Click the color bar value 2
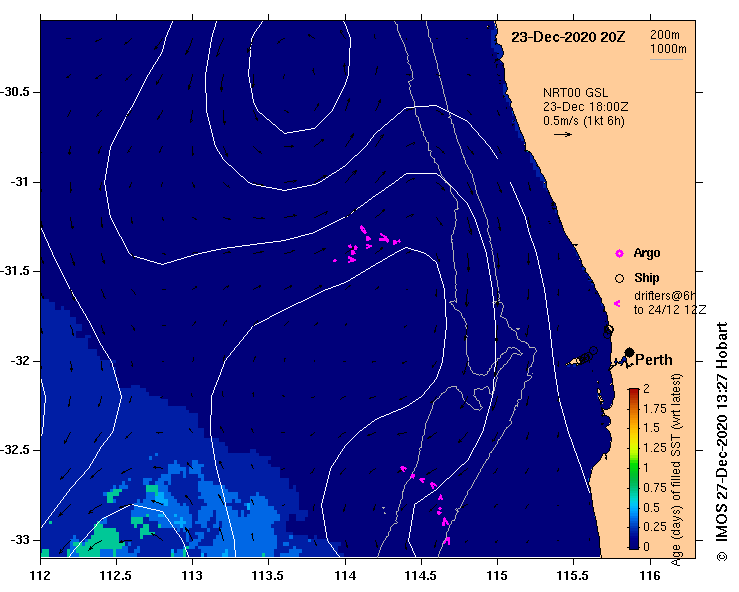This screenshot has height=592, width=739. tap(646, 388)
